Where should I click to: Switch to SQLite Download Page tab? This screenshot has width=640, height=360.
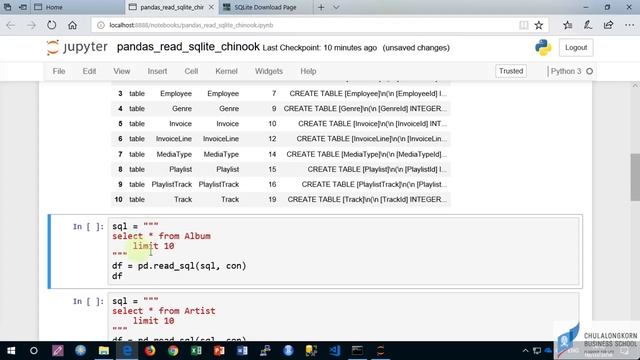click(265, 7)
